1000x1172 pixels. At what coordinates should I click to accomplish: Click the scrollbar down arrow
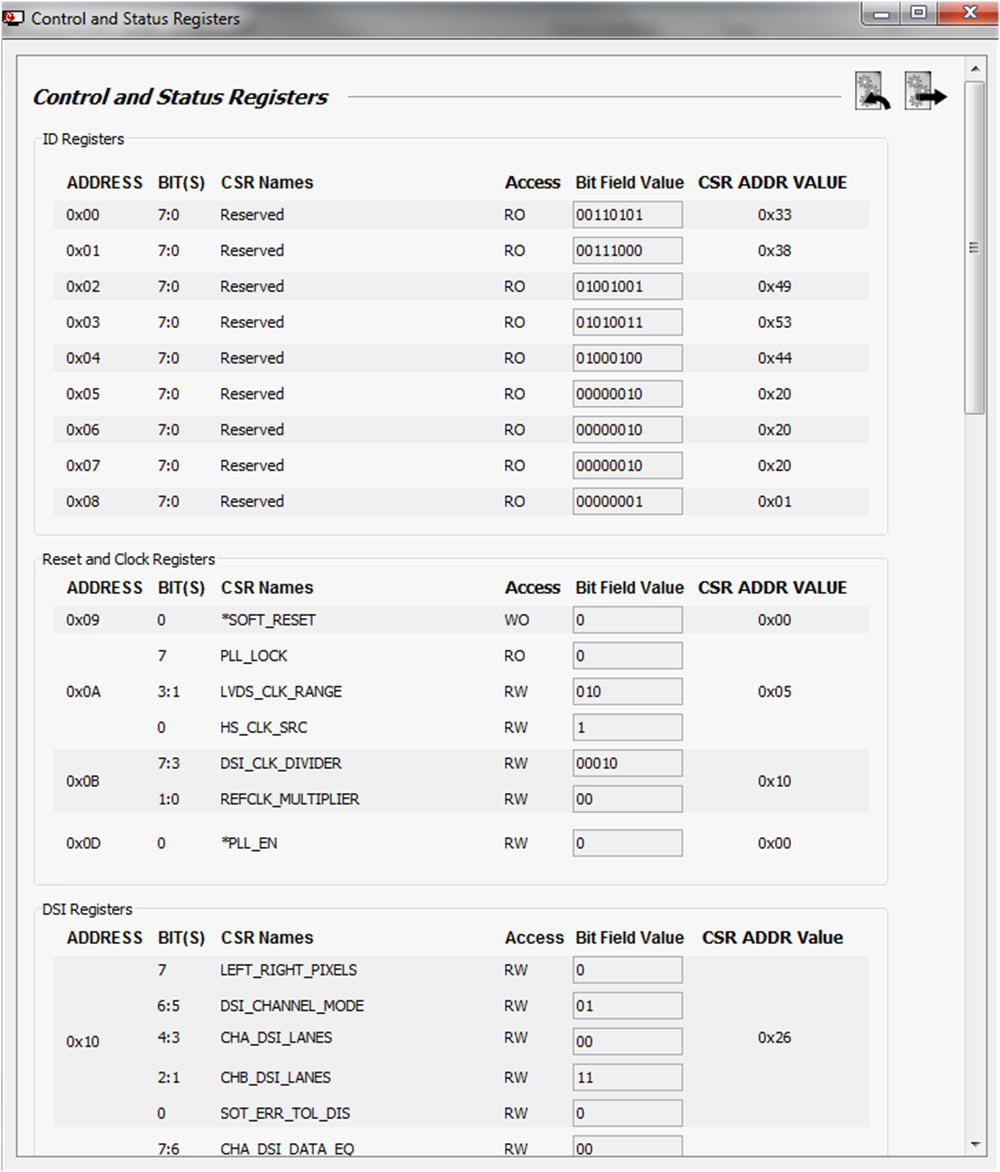(975, 1144)
